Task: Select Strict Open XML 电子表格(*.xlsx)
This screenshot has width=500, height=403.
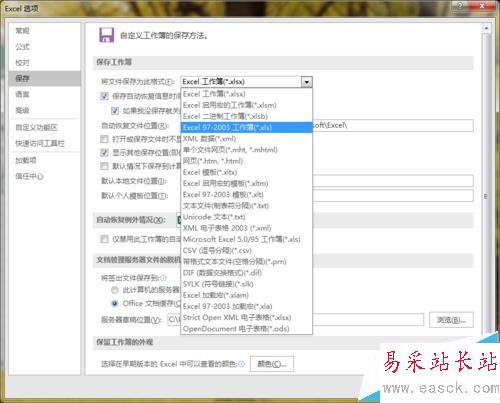Action: [246, 318]
